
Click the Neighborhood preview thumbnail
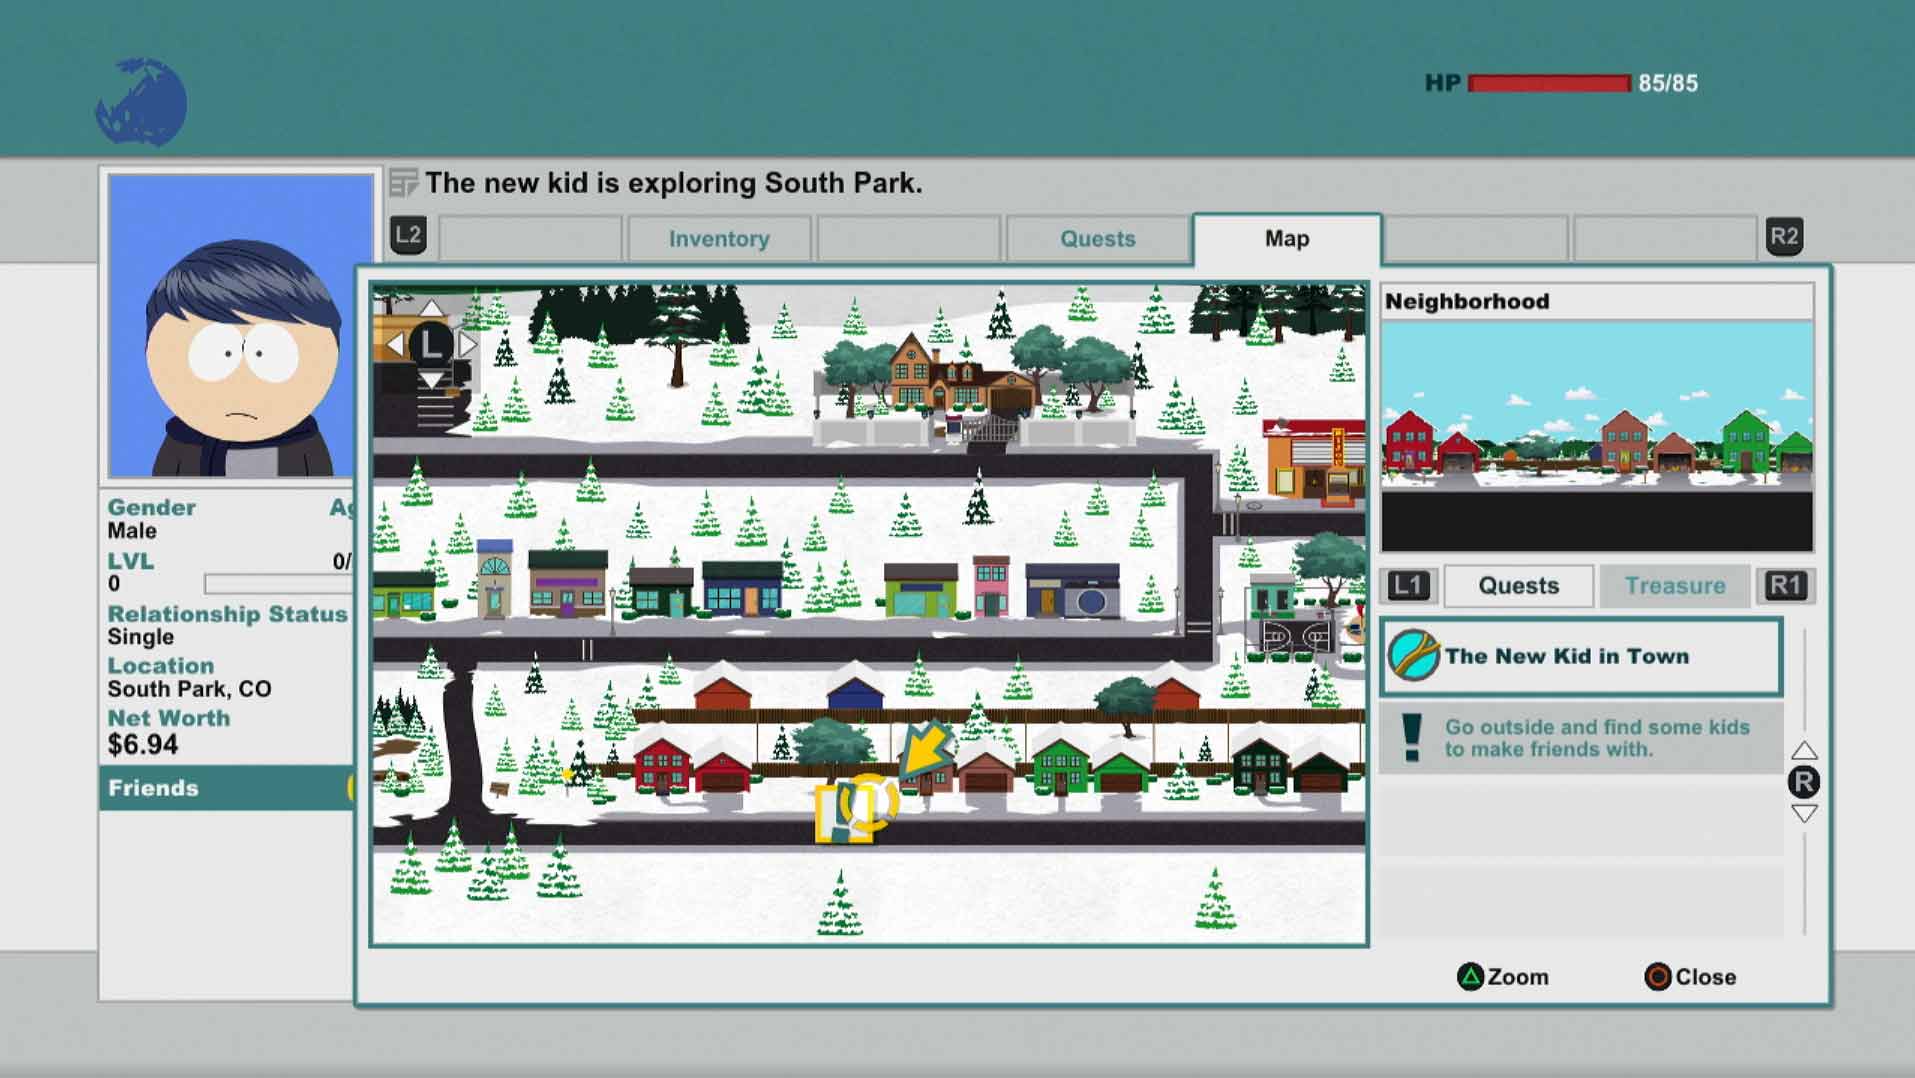pyautogui.click(x=1597, y=437)
